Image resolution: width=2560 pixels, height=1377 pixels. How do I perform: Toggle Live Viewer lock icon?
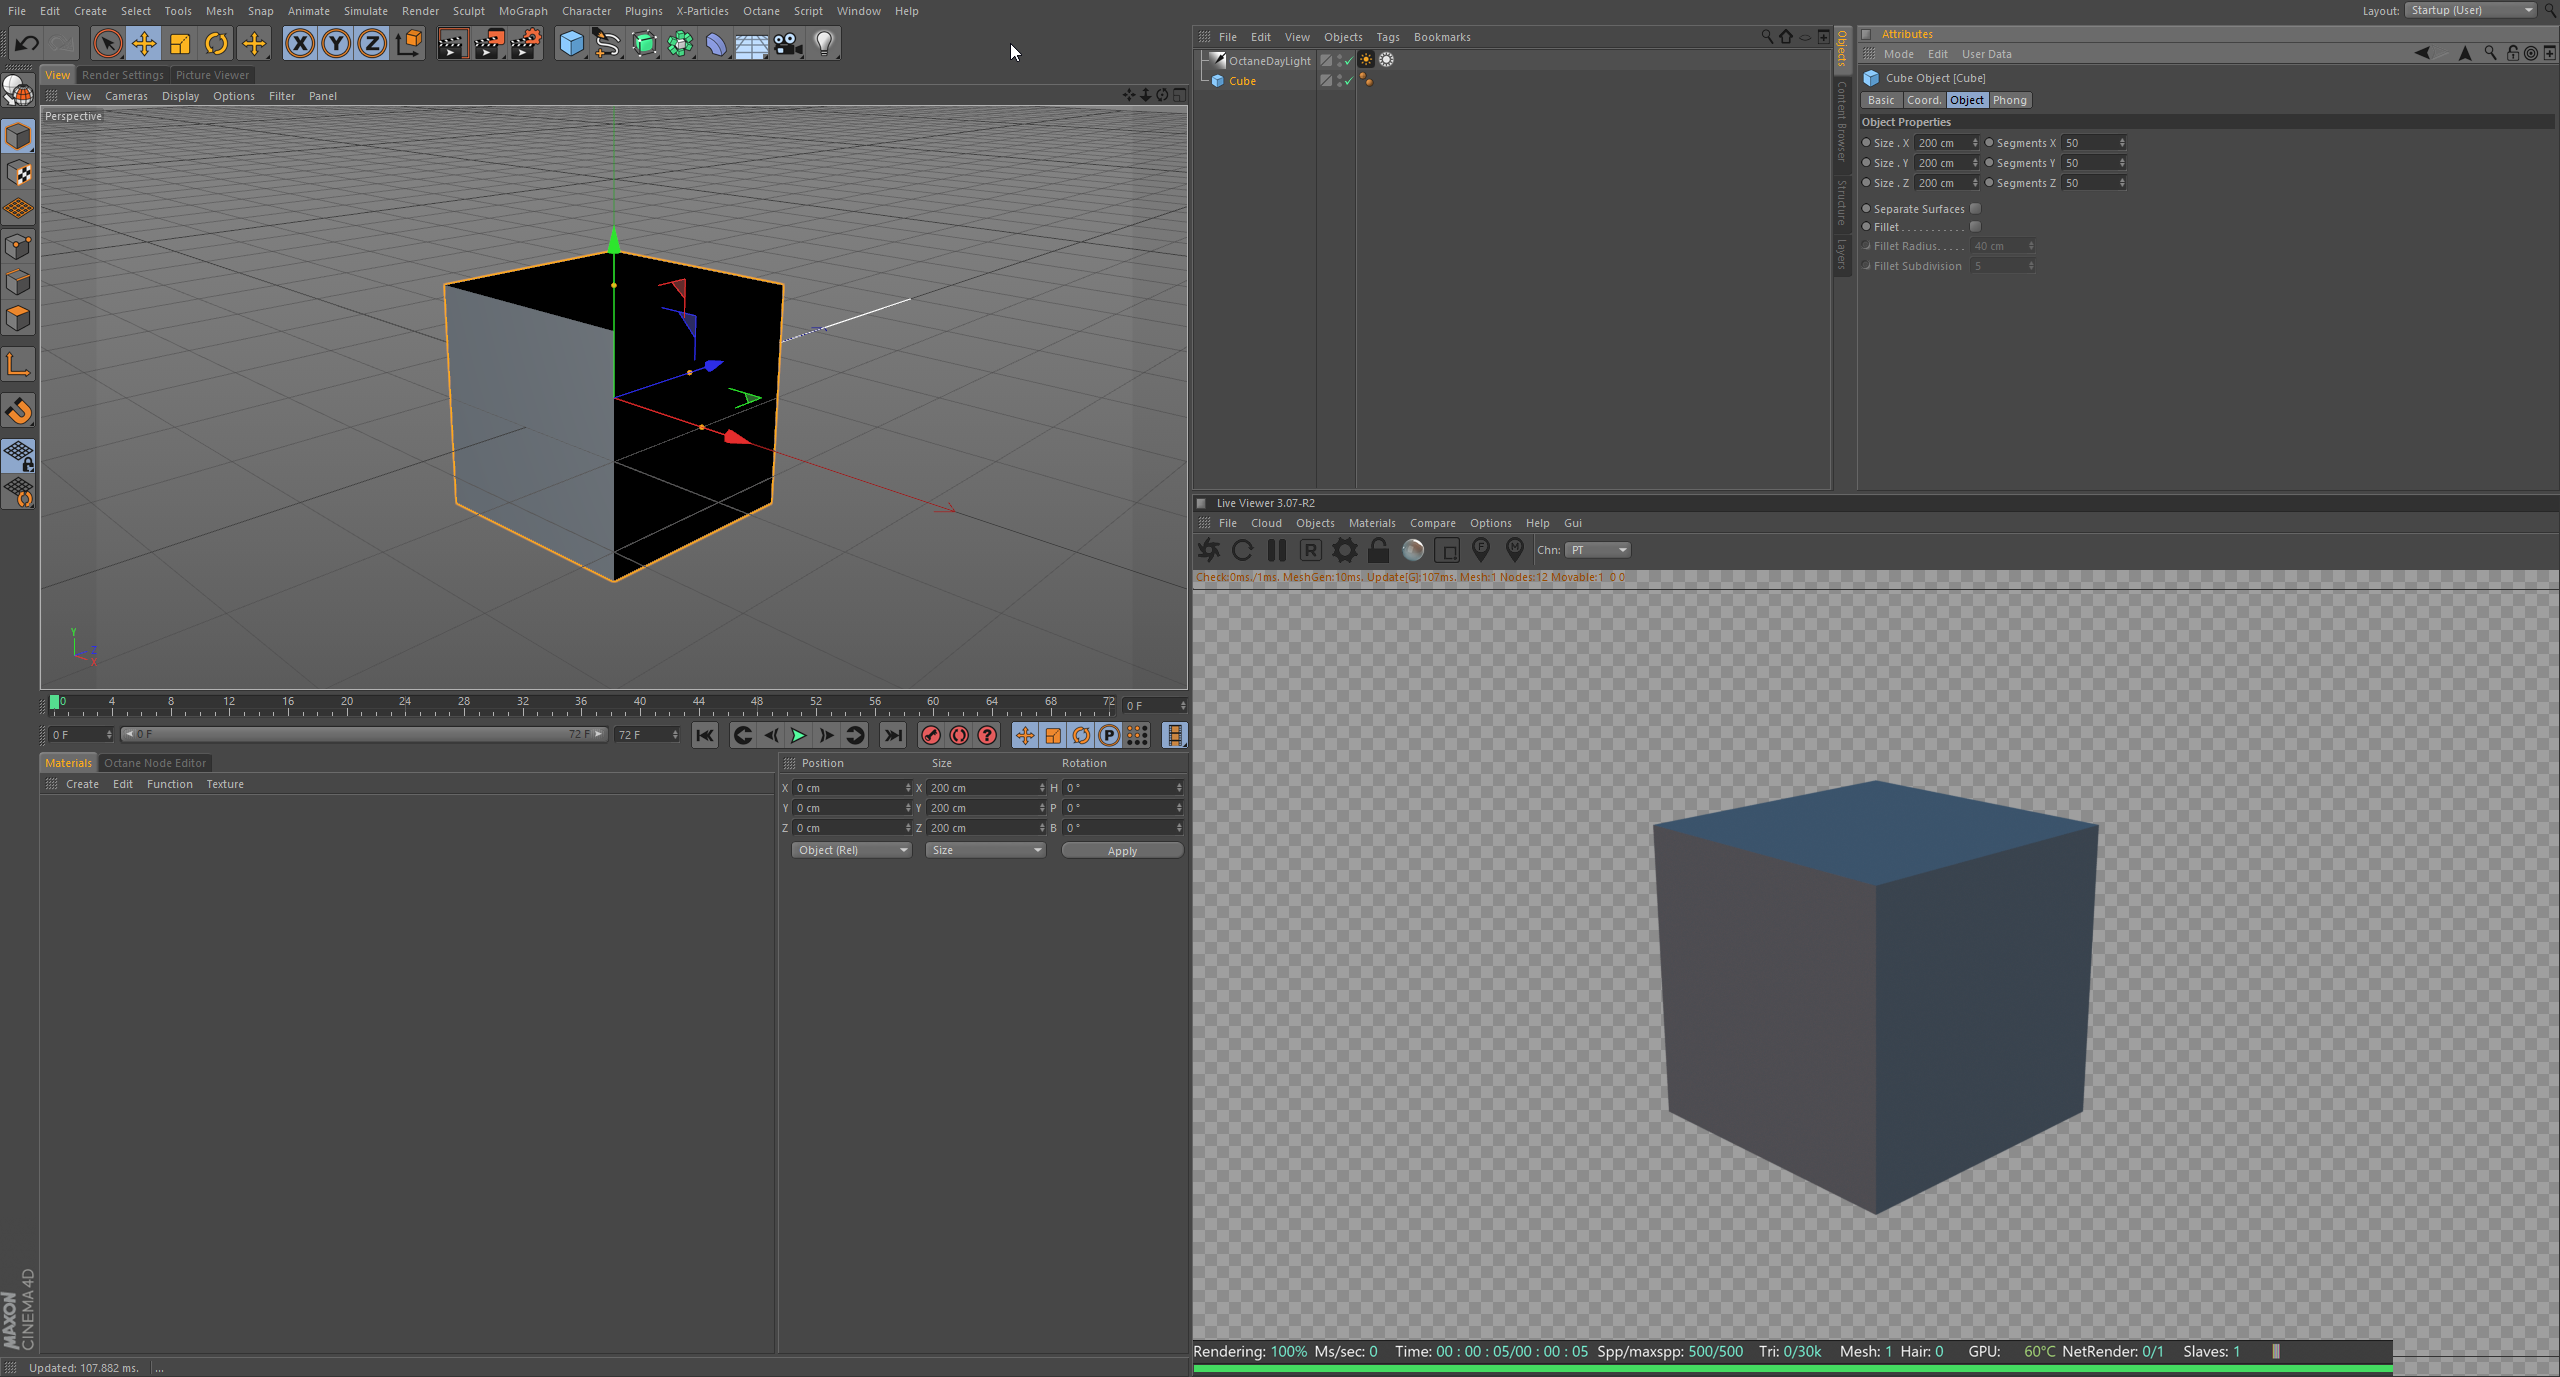tap(1378, 550)
